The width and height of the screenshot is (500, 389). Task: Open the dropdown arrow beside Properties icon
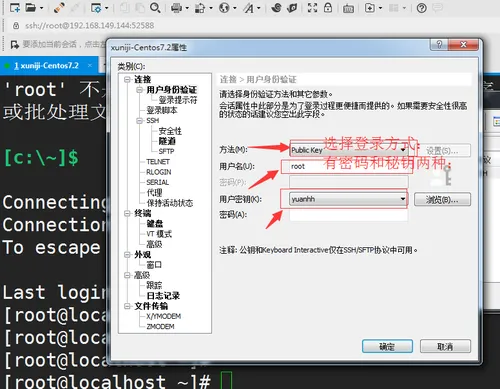[107, 8]
